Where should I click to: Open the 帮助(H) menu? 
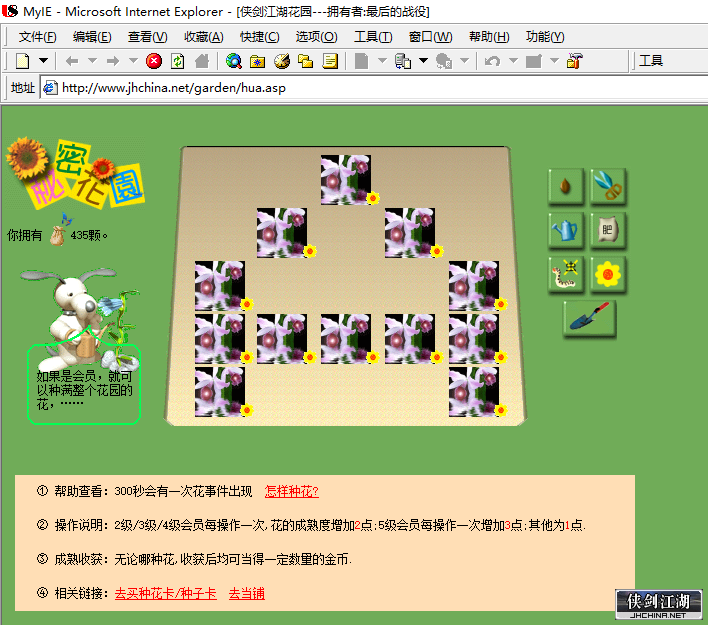489,37
